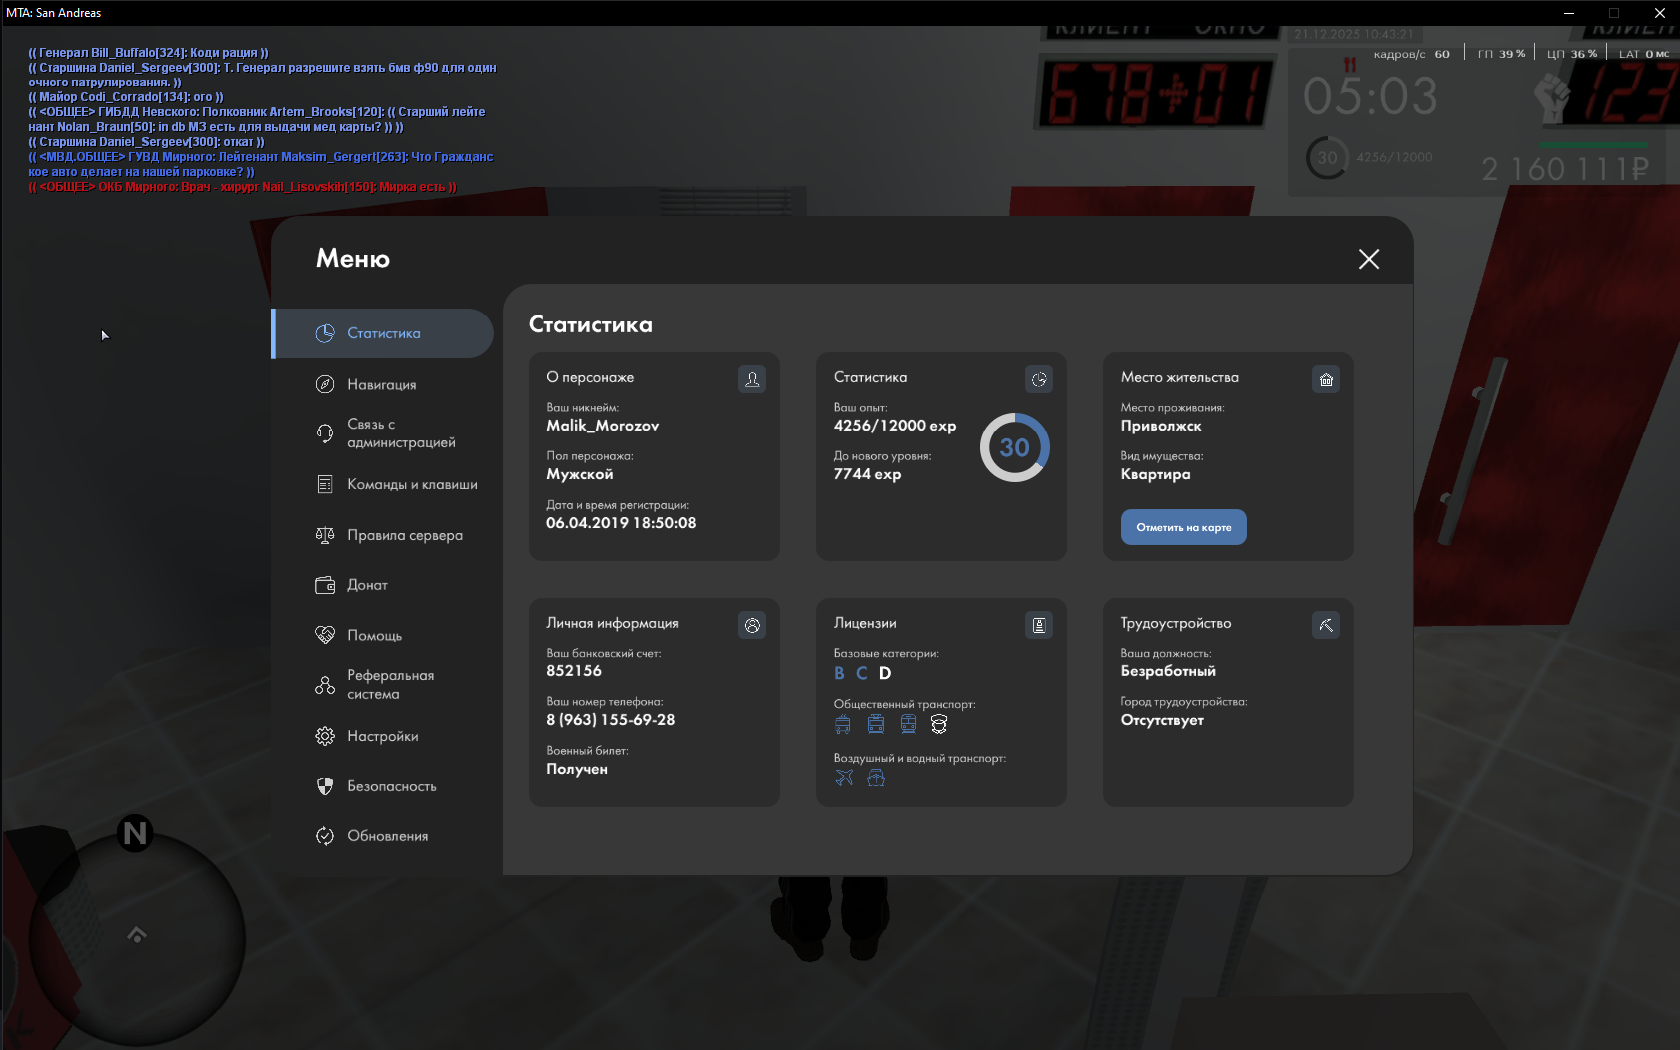Click the first public transport bus icon
Screen dimensions: 1680x1050
[x=843, y=724]
